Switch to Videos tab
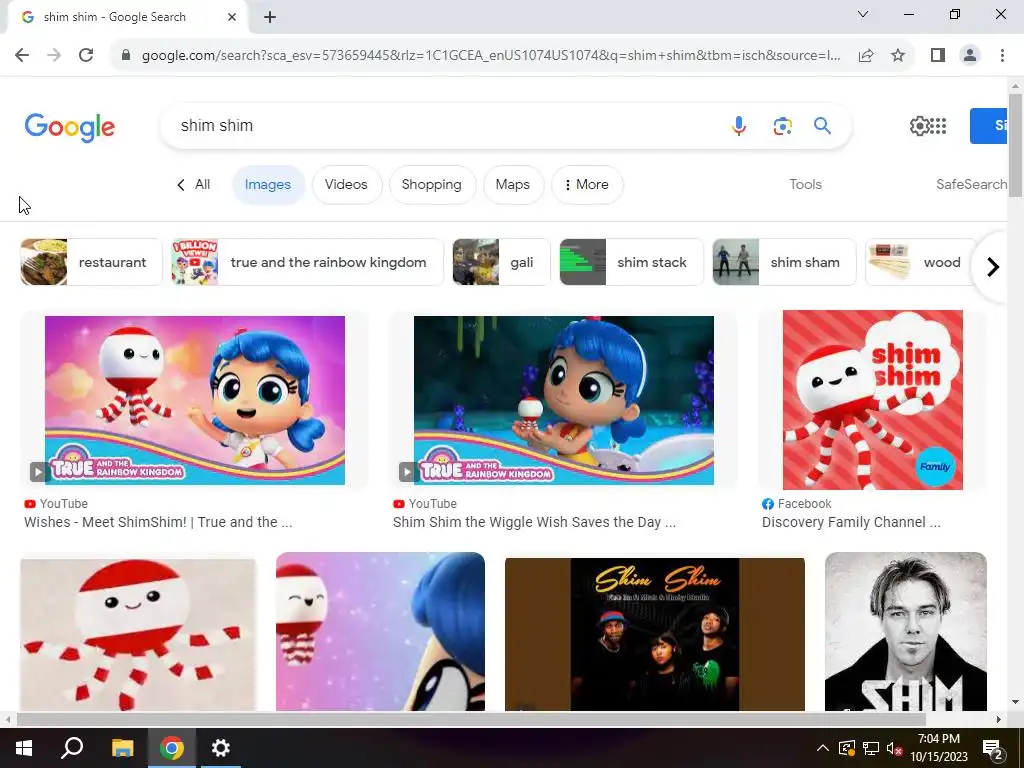1024x768 pixels. click(346, 185)
